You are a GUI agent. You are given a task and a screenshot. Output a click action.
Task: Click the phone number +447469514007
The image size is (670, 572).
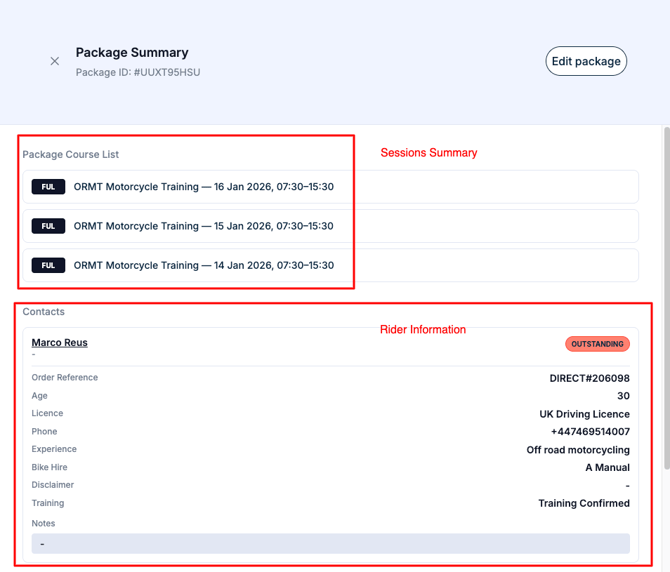pyautogui.click(x=590, y=432)
